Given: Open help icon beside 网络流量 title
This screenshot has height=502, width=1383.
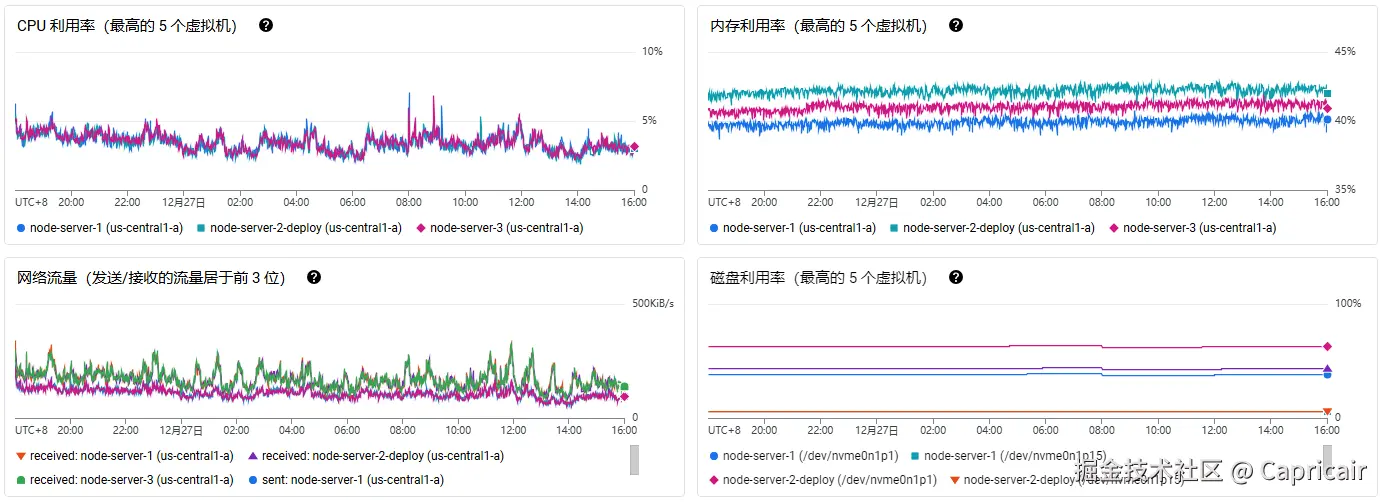Looking at the screenshot, I should (314, 277).
